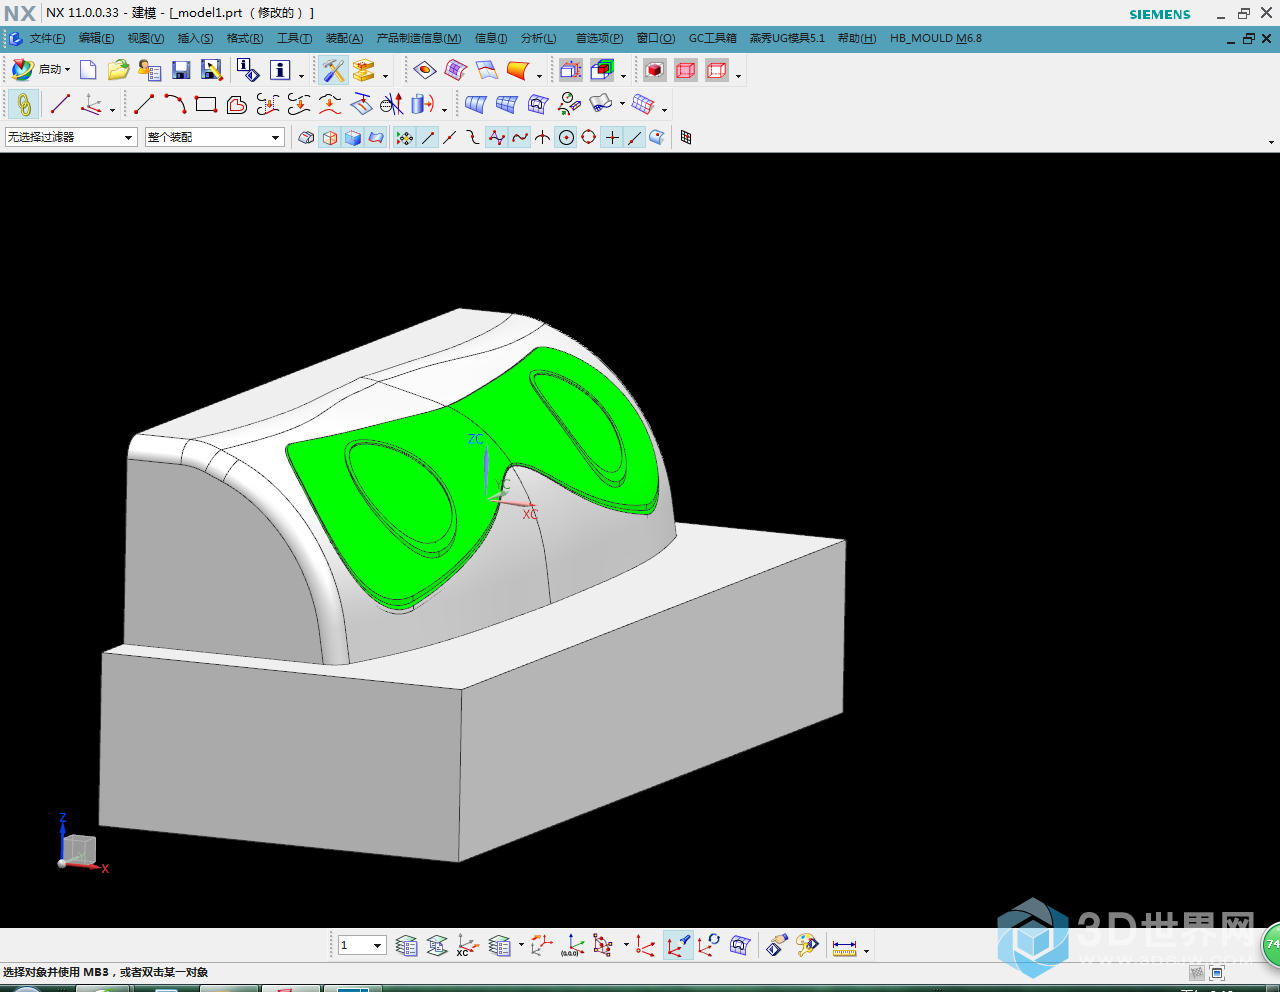This screenshot has height=992, width=1280.
Task: Click the Move to Layer icon
Action: coord(437,945)
